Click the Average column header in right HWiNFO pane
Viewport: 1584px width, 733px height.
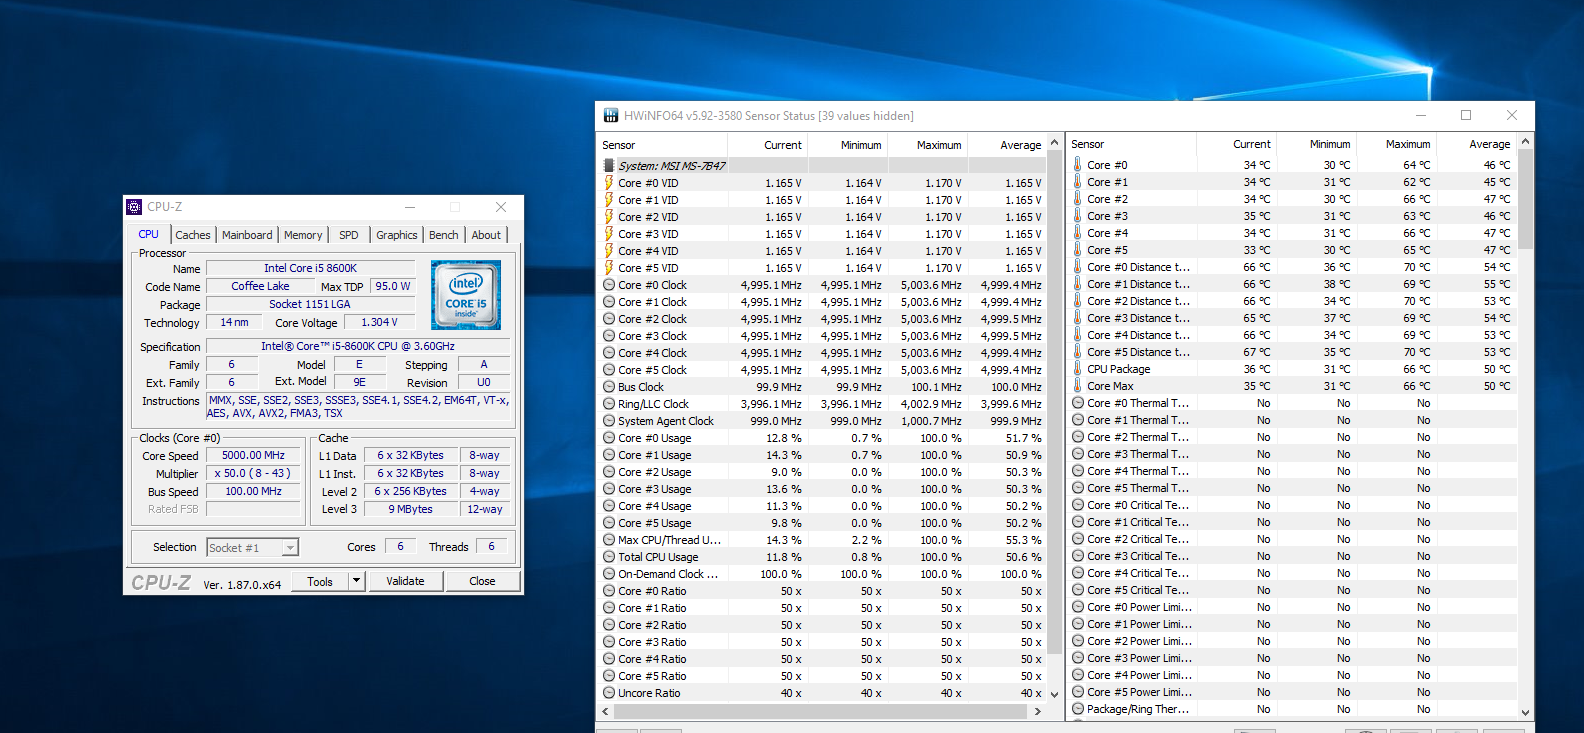[1477, 144]
